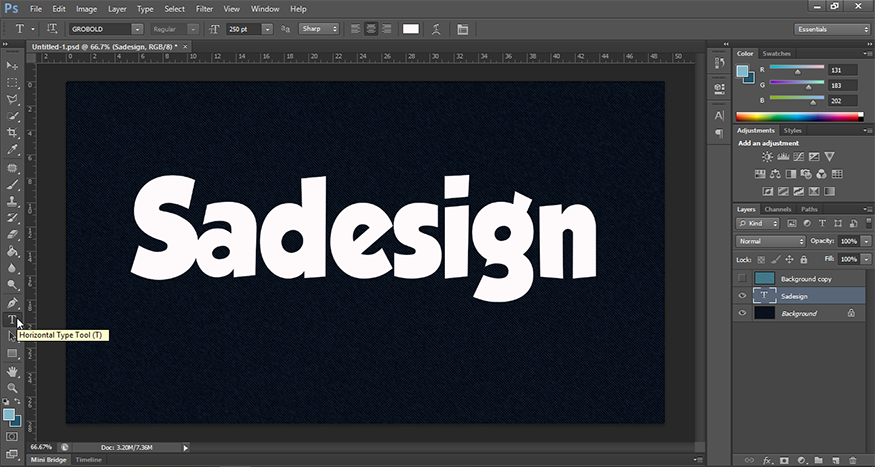Toggle filter for type layers
This screenshot has width=875, height=467.
click(x=822, y=223)
